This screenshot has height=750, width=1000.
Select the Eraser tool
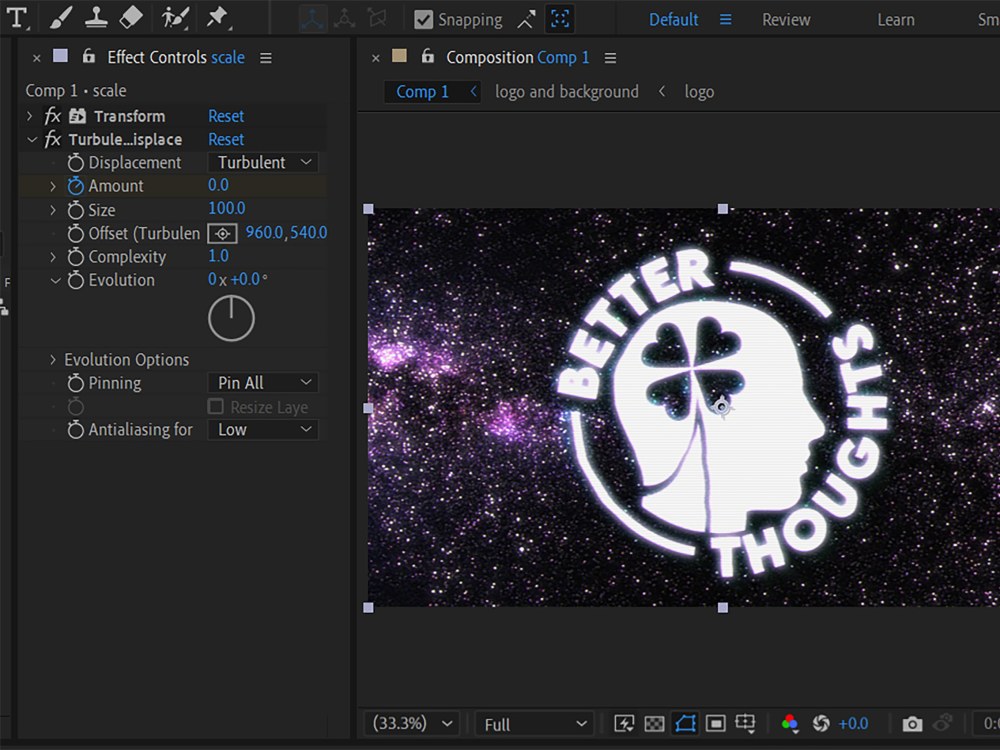(x=130, y=18)
